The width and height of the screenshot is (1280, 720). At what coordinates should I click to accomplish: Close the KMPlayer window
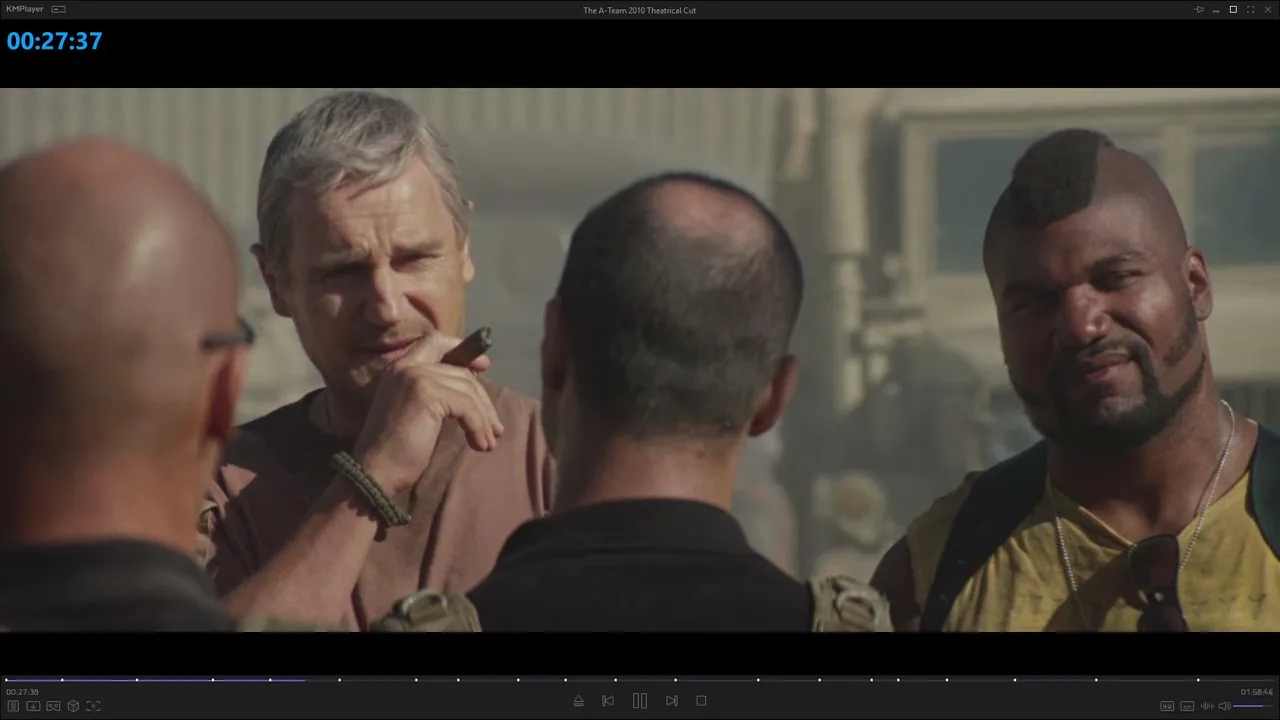pos(1267,10)
